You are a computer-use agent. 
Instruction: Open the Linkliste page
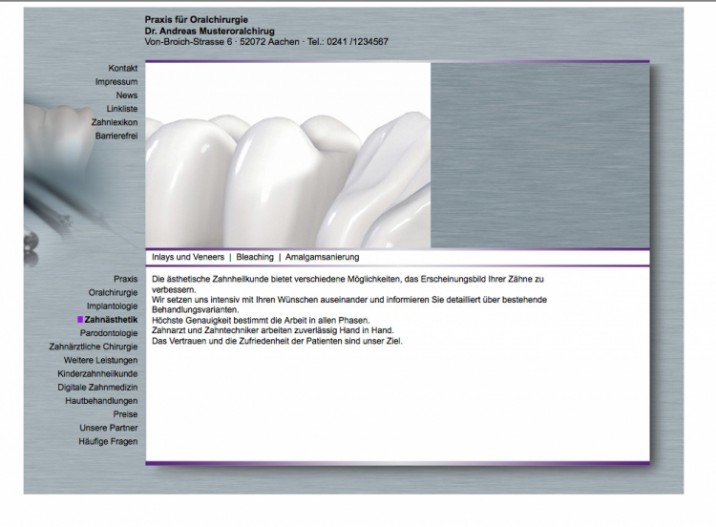pyautogui.click(x=122, y=109)
